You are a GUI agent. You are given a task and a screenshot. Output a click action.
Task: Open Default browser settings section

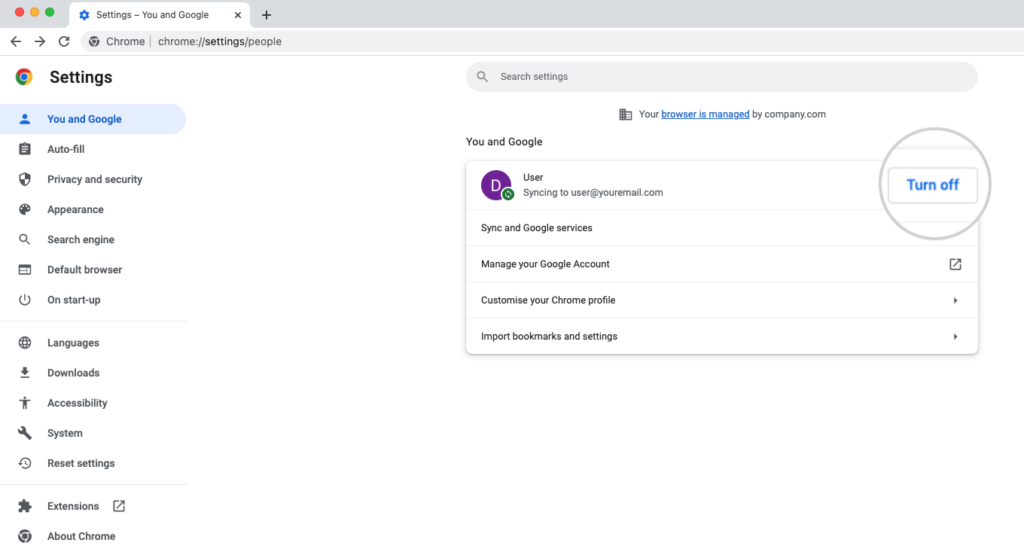click(93, 269)
